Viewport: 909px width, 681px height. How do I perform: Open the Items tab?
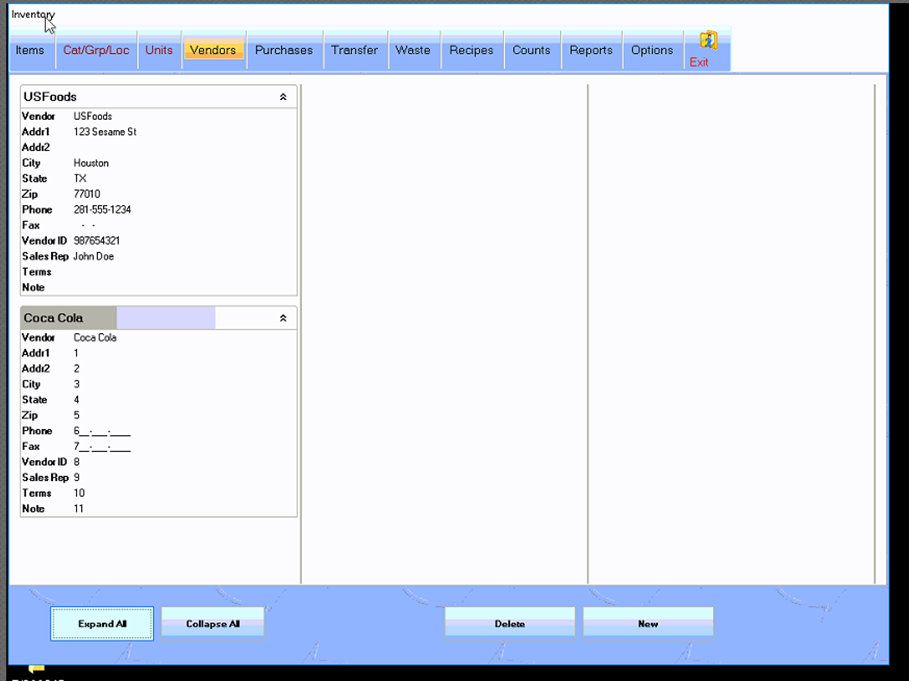30,50
